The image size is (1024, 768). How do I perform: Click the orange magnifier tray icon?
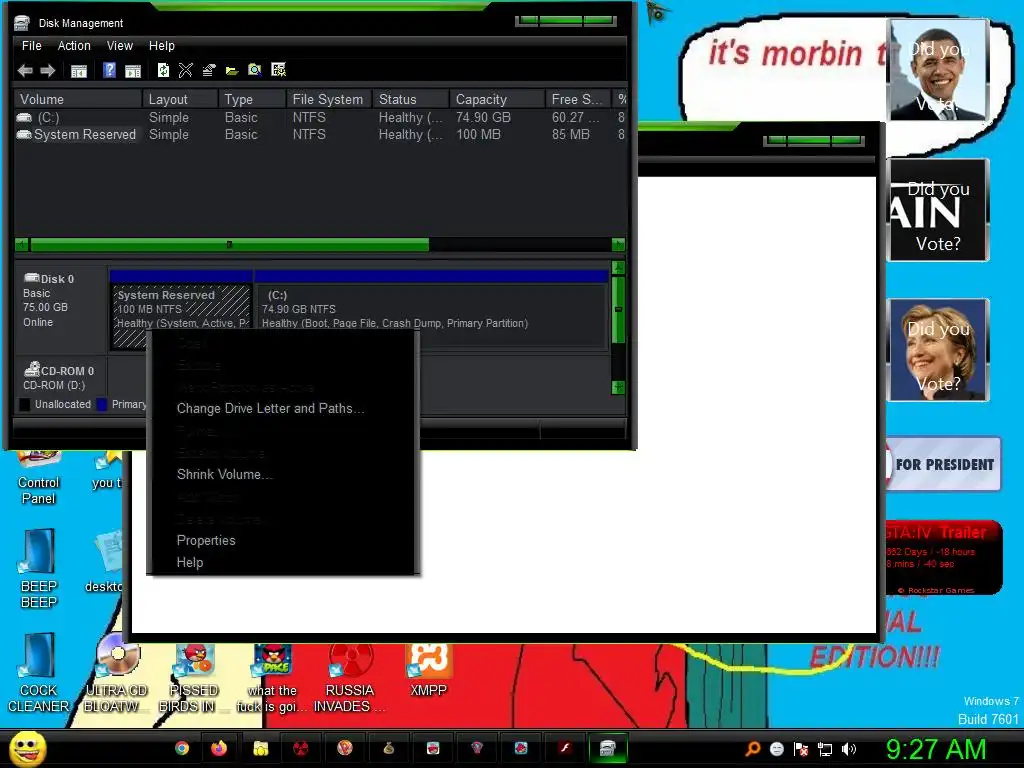click(752, 749)
